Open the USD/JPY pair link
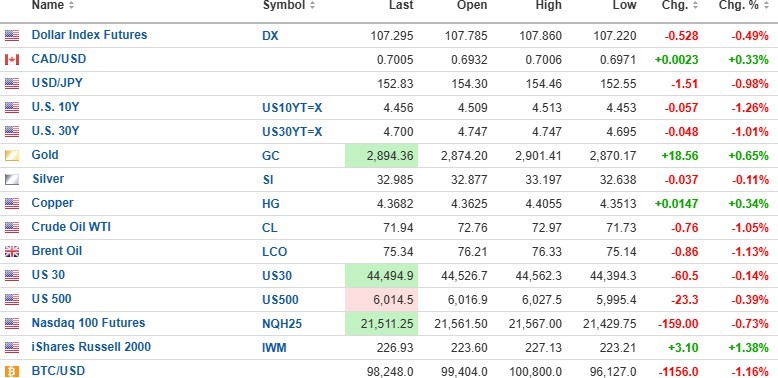This screenshot has width=778, height=378. [x=57, y=83]
